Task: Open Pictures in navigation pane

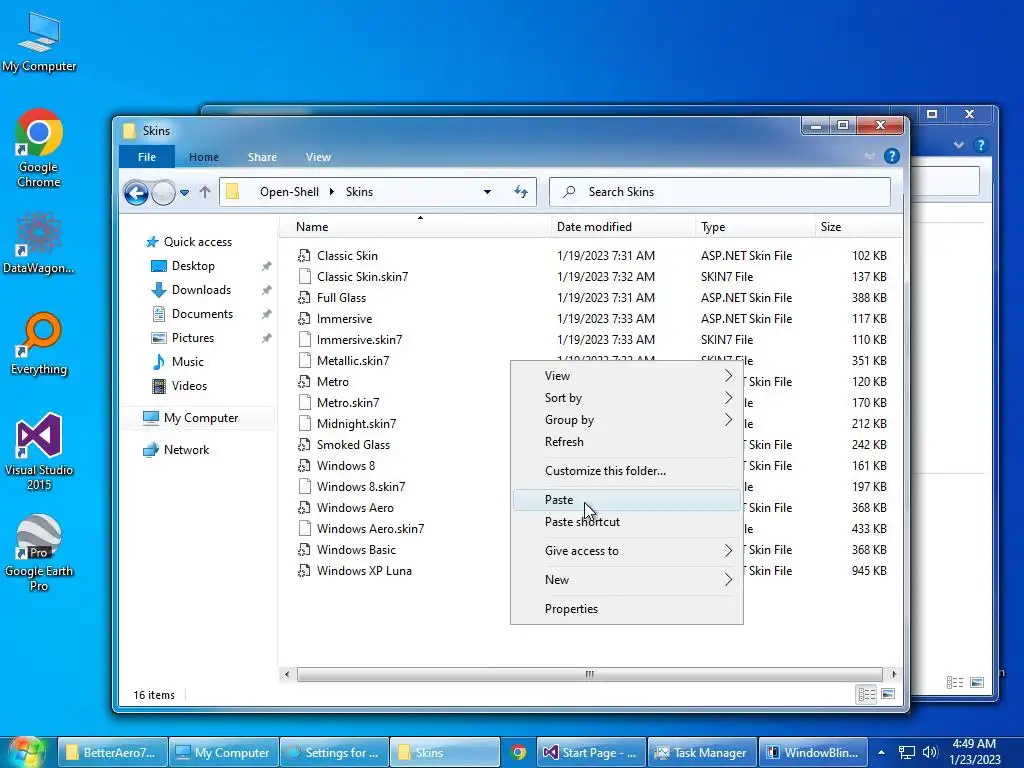Action: click(193, 338)
